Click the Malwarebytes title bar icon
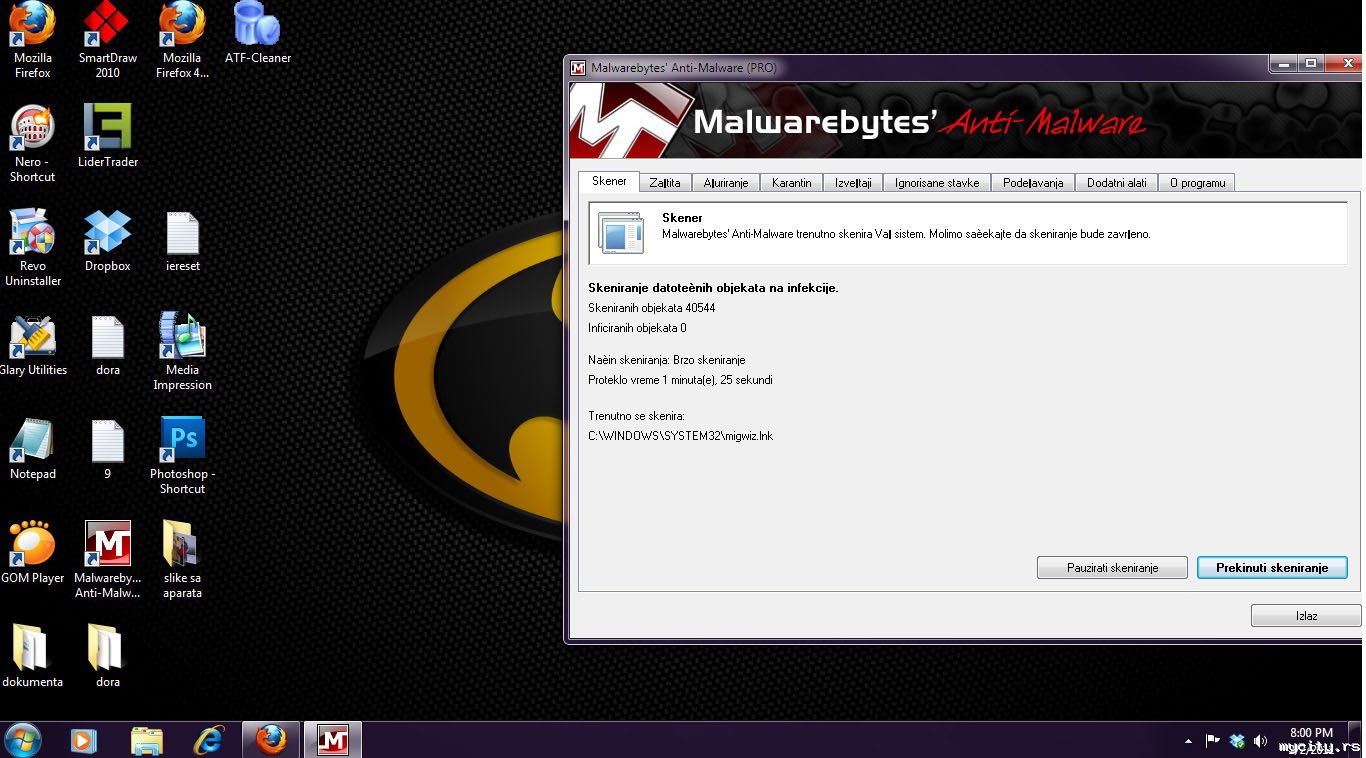 pos(578,68)
